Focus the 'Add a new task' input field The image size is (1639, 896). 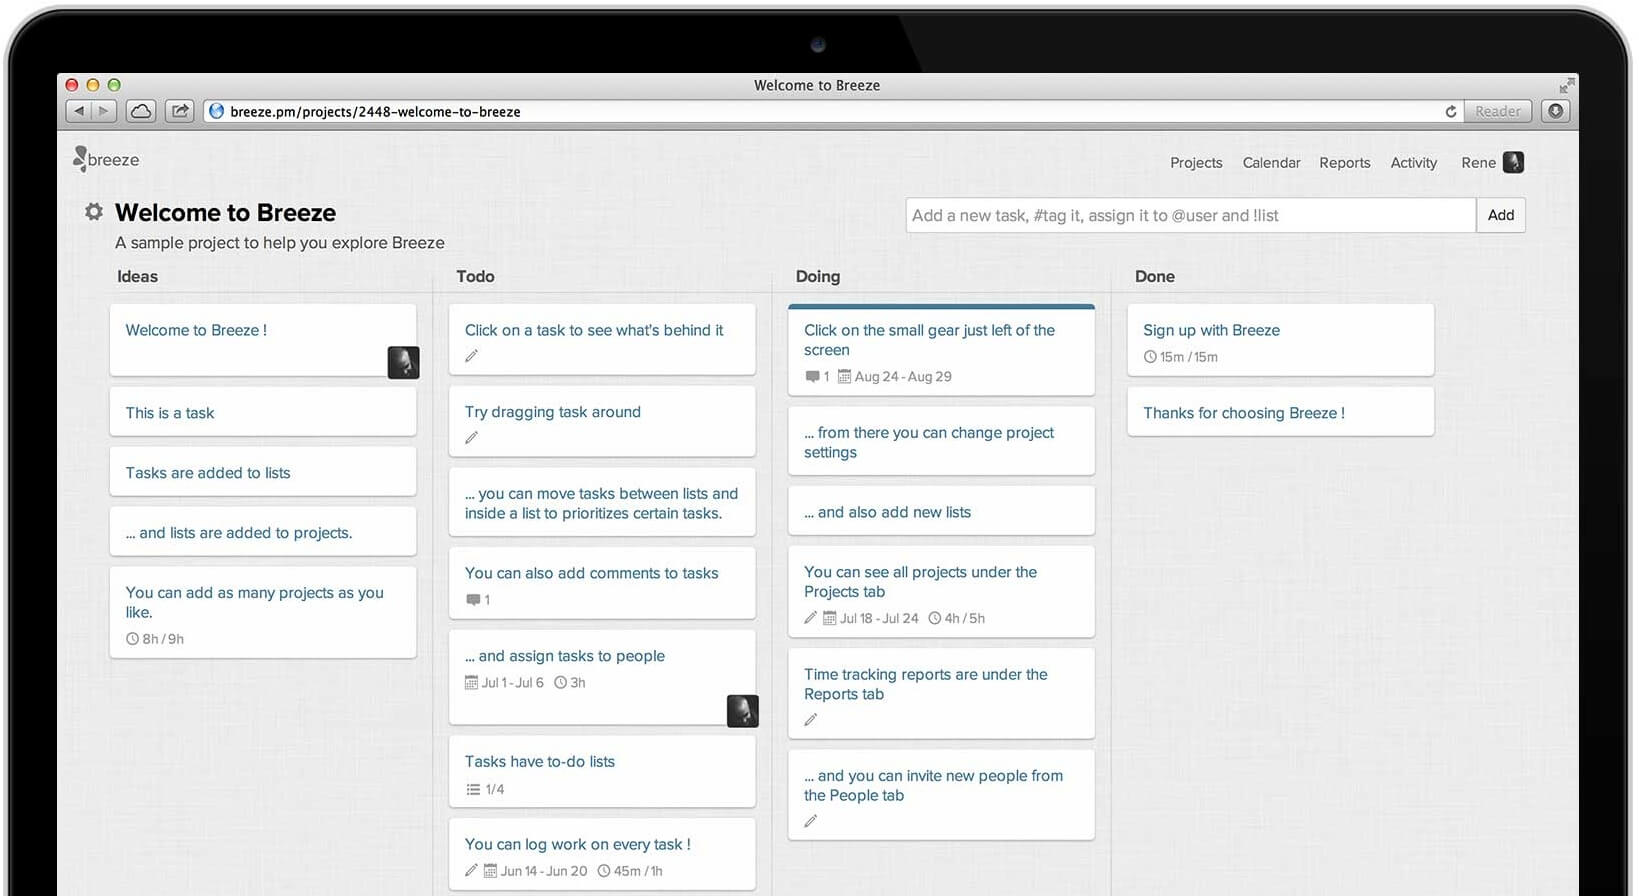pos(1190,215)
